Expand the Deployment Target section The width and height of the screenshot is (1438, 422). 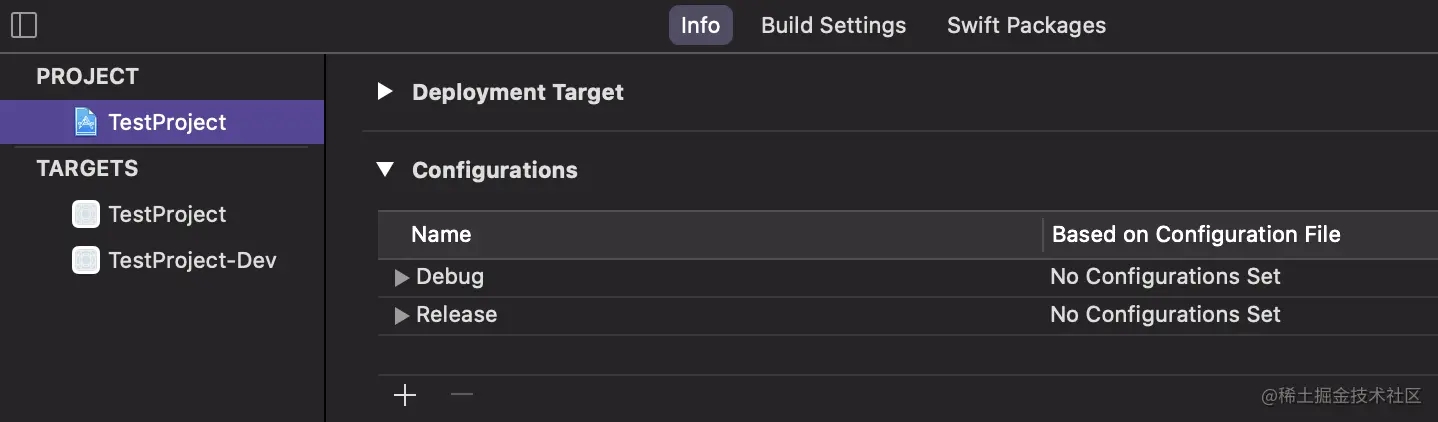(x=385, y=92)
